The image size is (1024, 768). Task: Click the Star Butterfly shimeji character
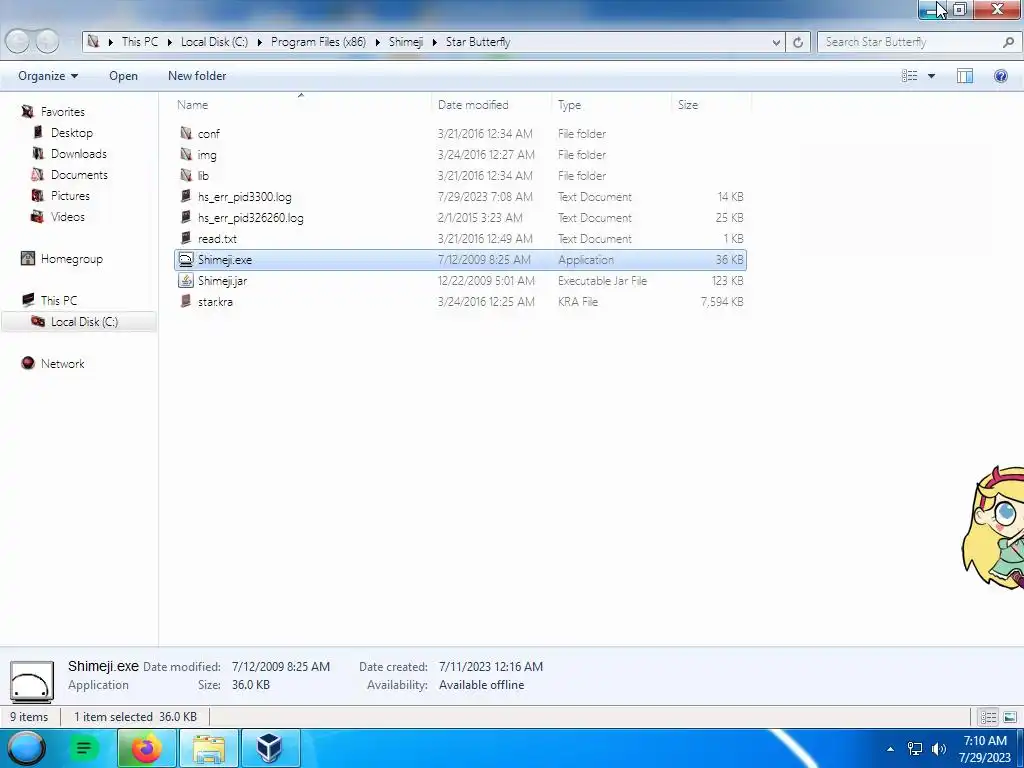pyautogui.click(x=994, y=528)
